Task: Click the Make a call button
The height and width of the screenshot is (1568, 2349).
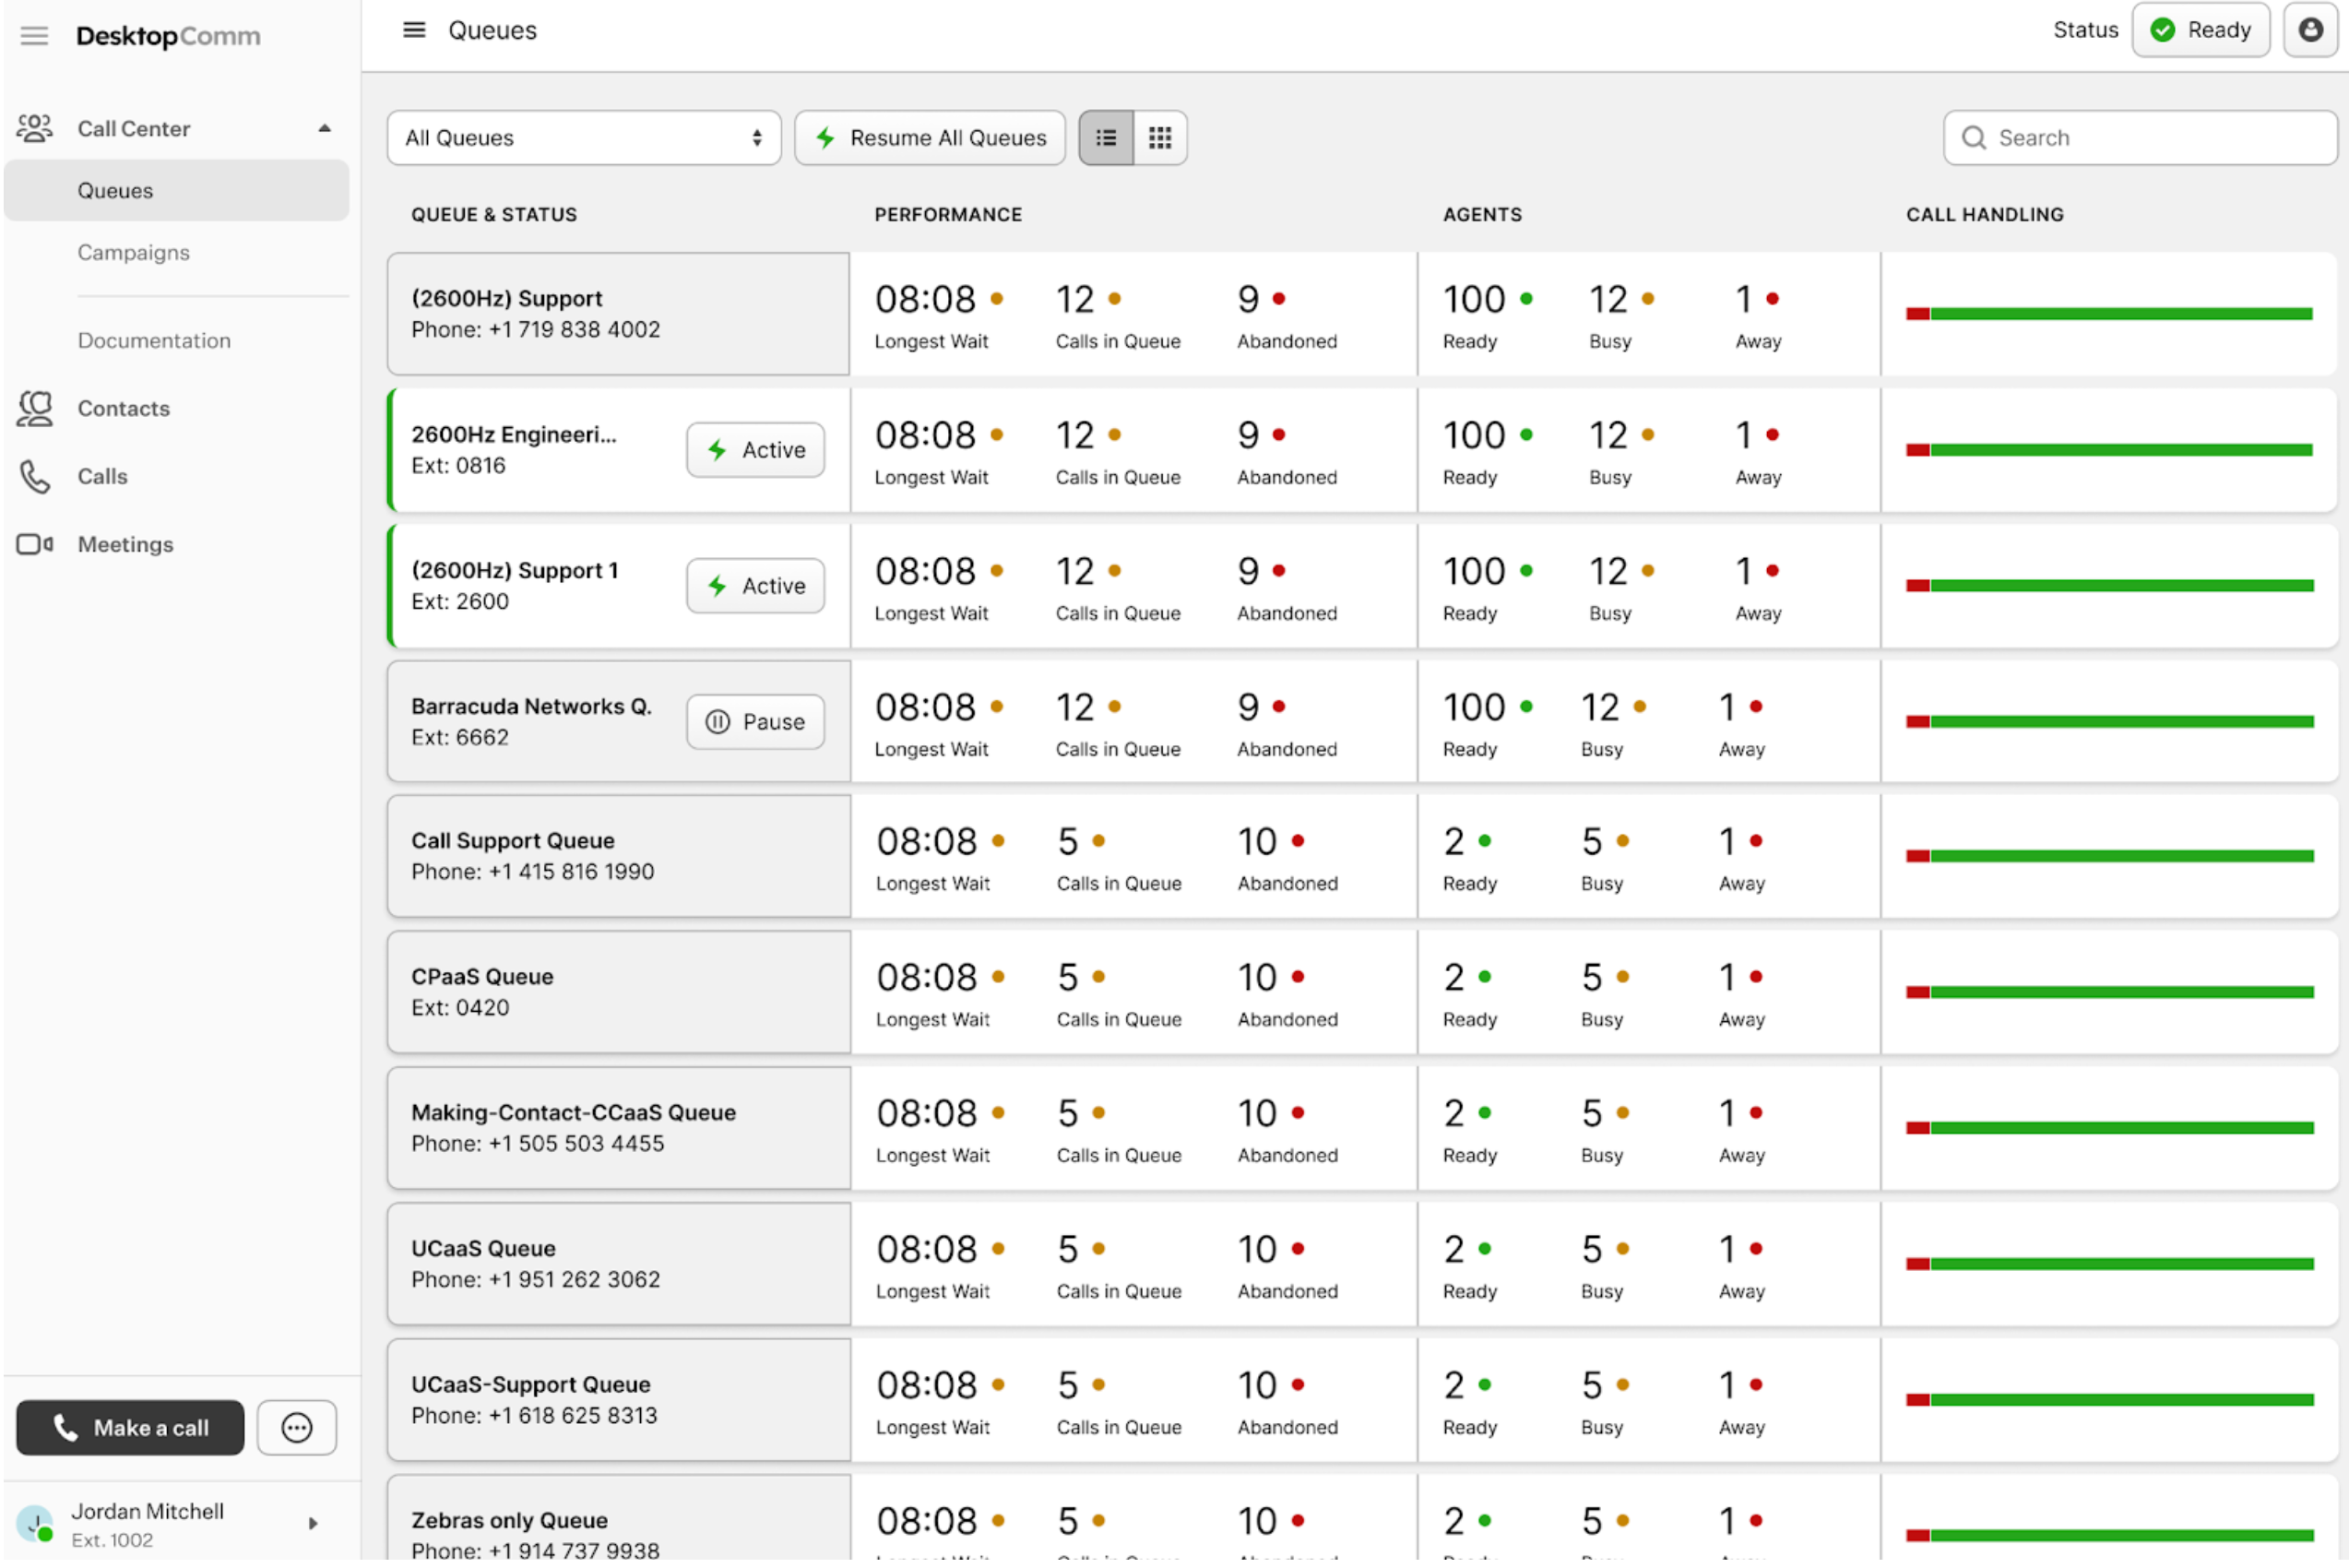Action: click(130, 1427)
